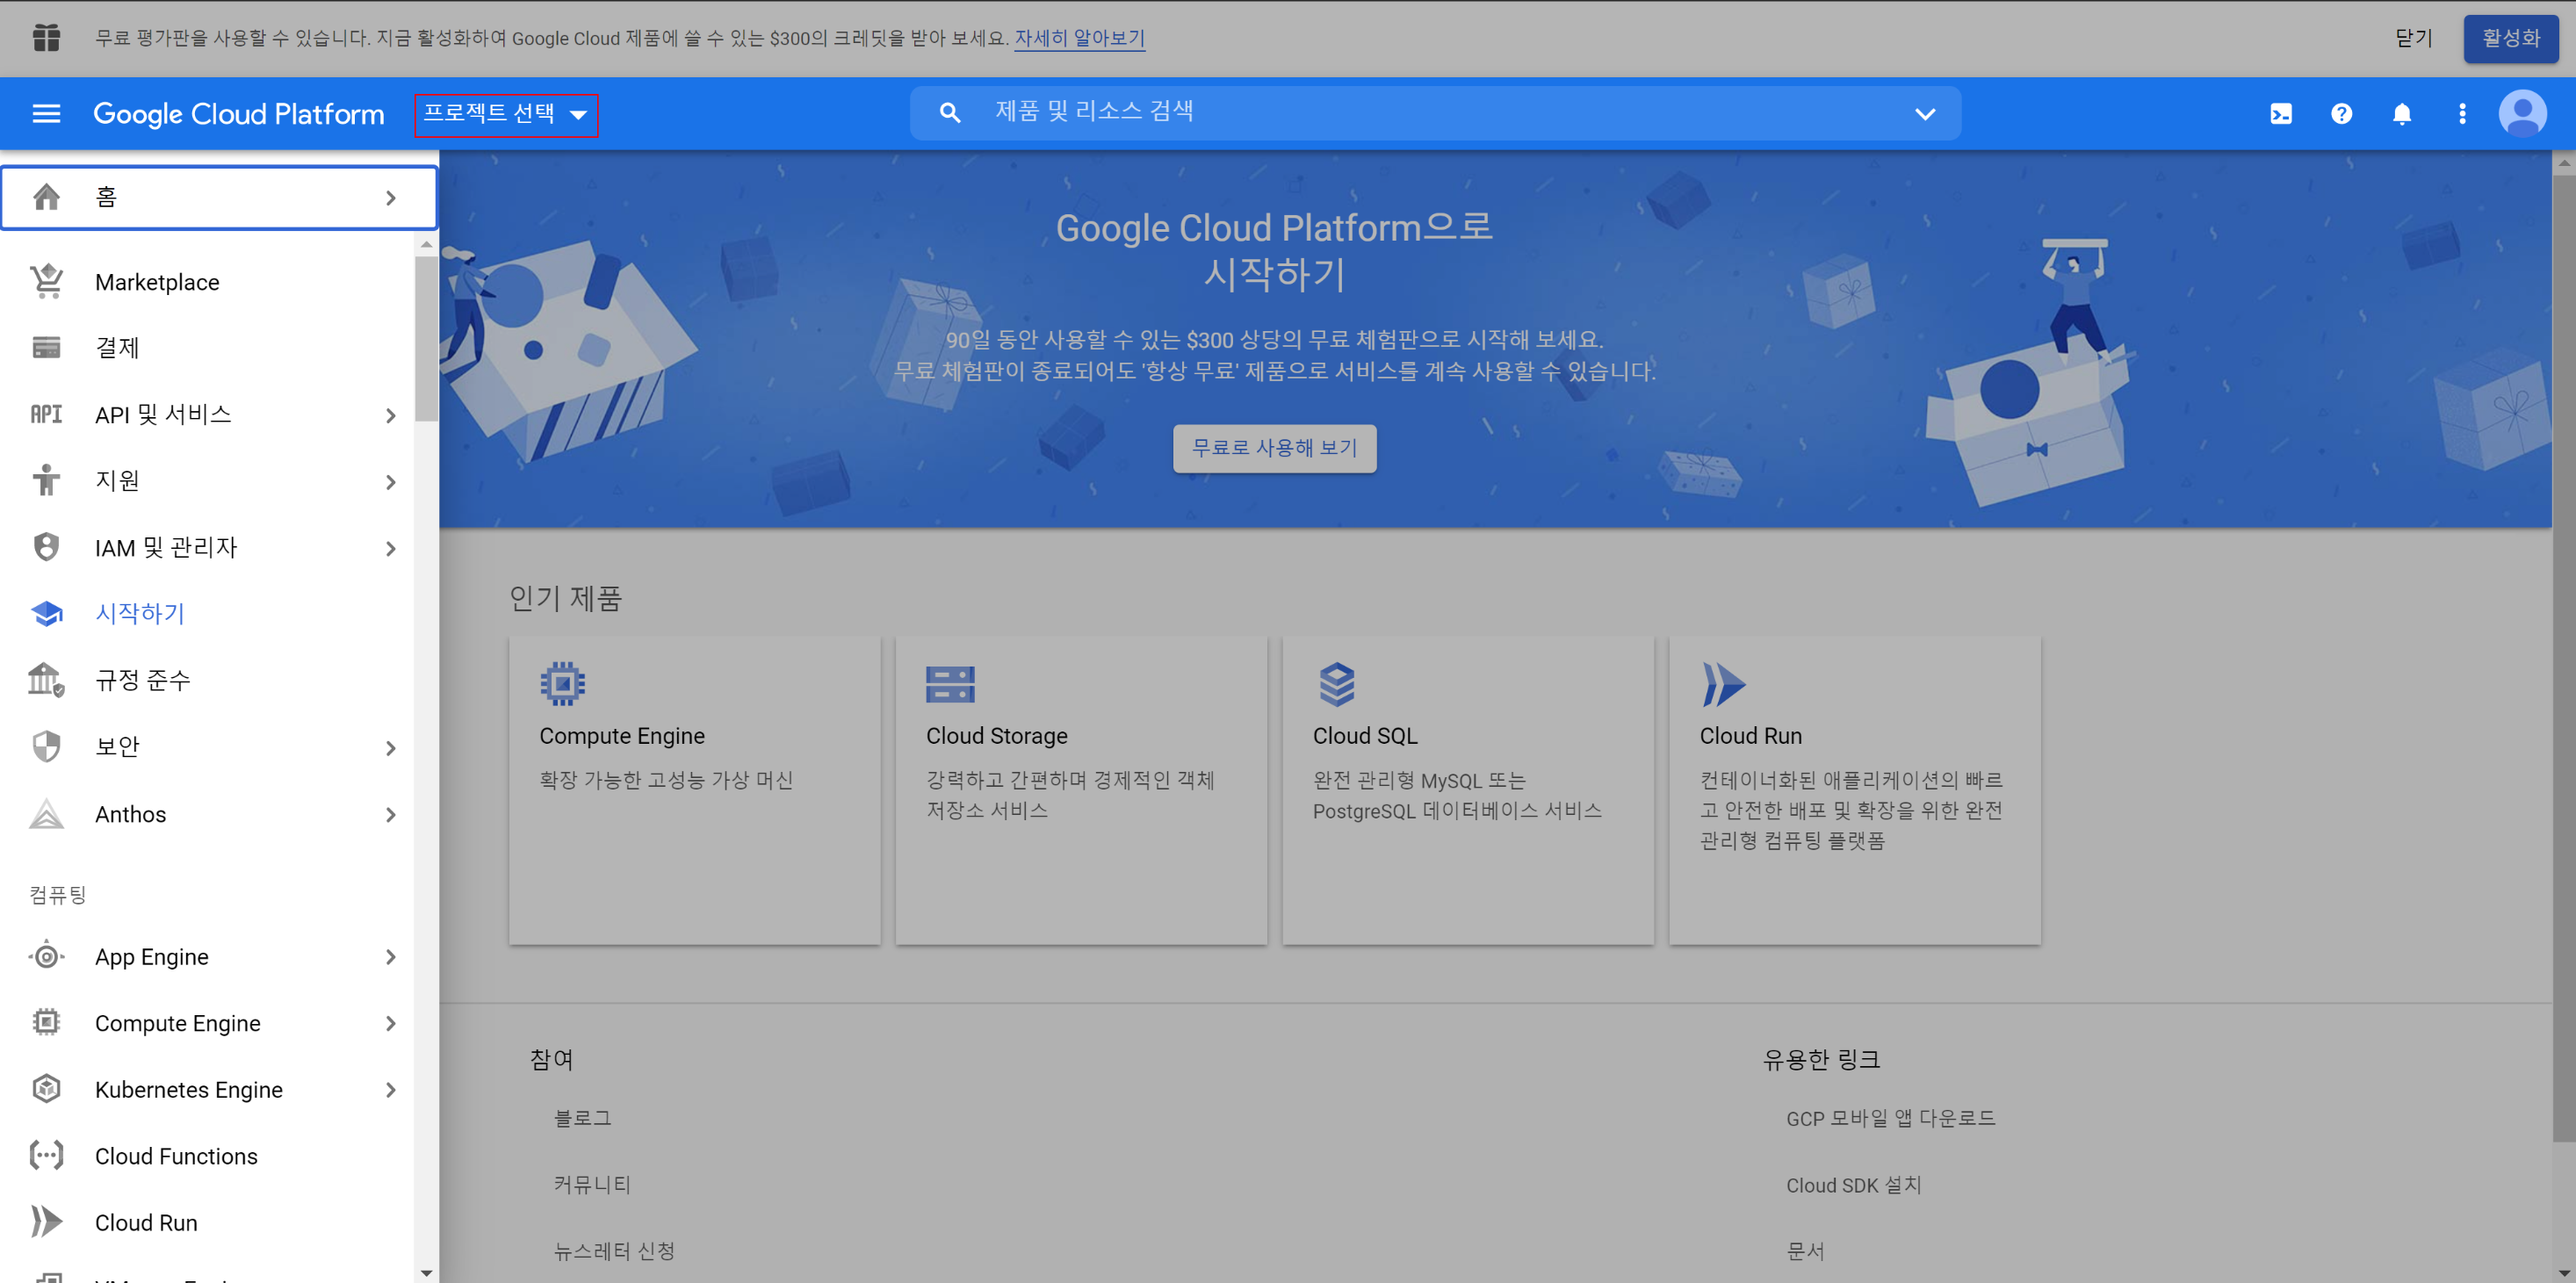Viewport: 2576px width, 1283px height.
Task: Click the 무료로 사용해 보기 button
Action: [1274, 448]
